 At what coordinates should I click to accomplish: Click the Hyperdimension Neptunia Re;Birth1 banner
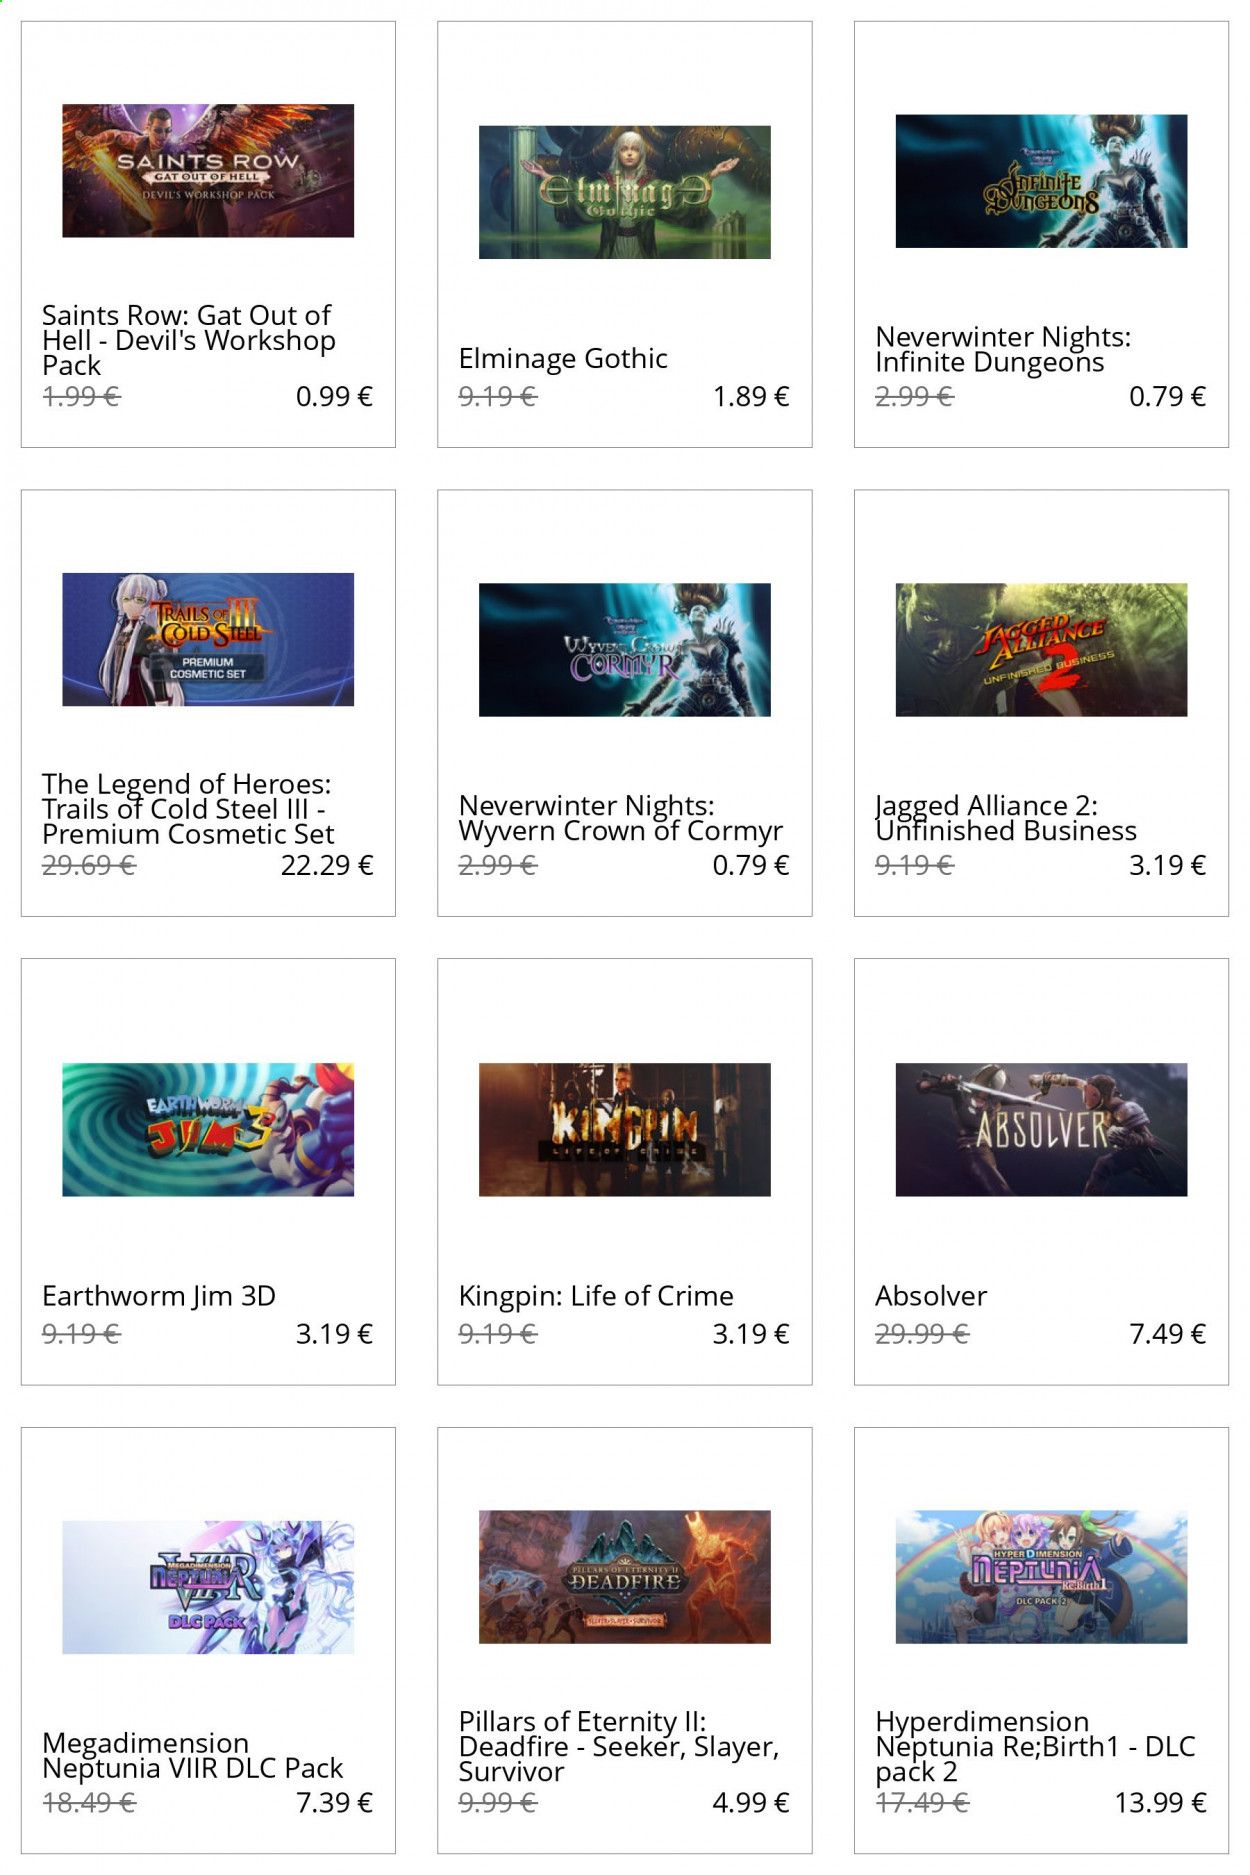tap(1041, 1576)
